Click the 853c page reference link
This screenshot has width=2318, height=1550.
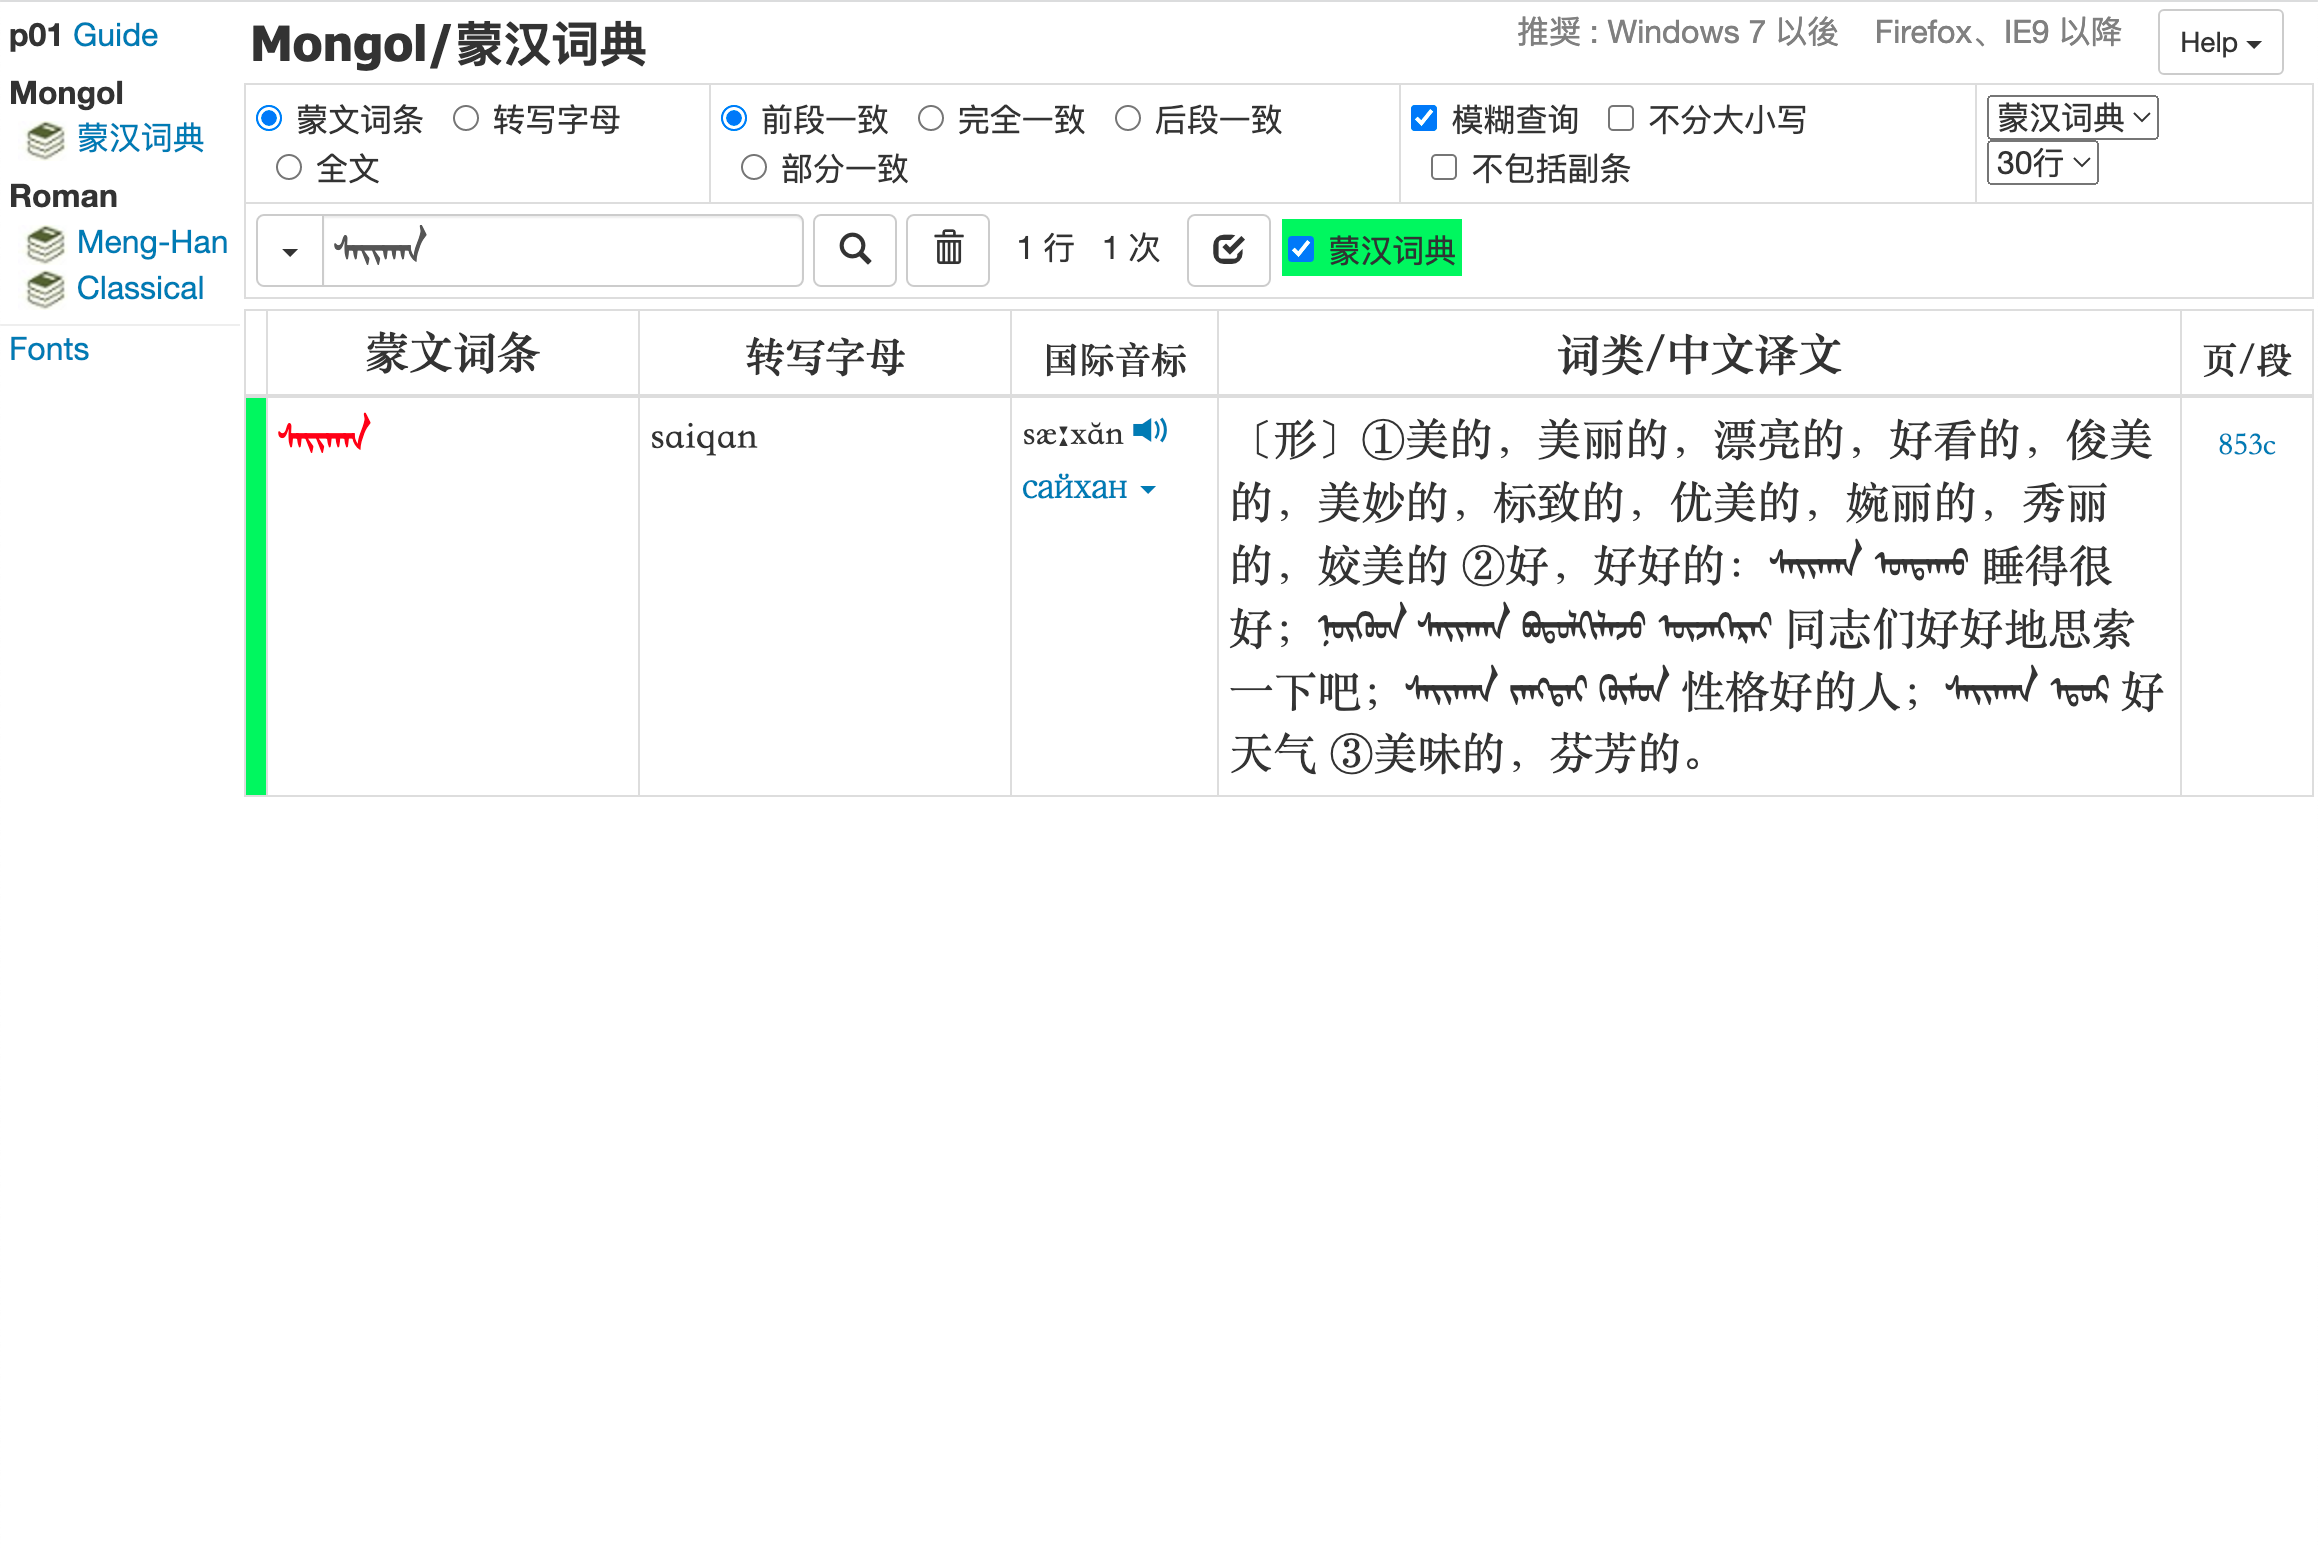[x=2245, y=445]
